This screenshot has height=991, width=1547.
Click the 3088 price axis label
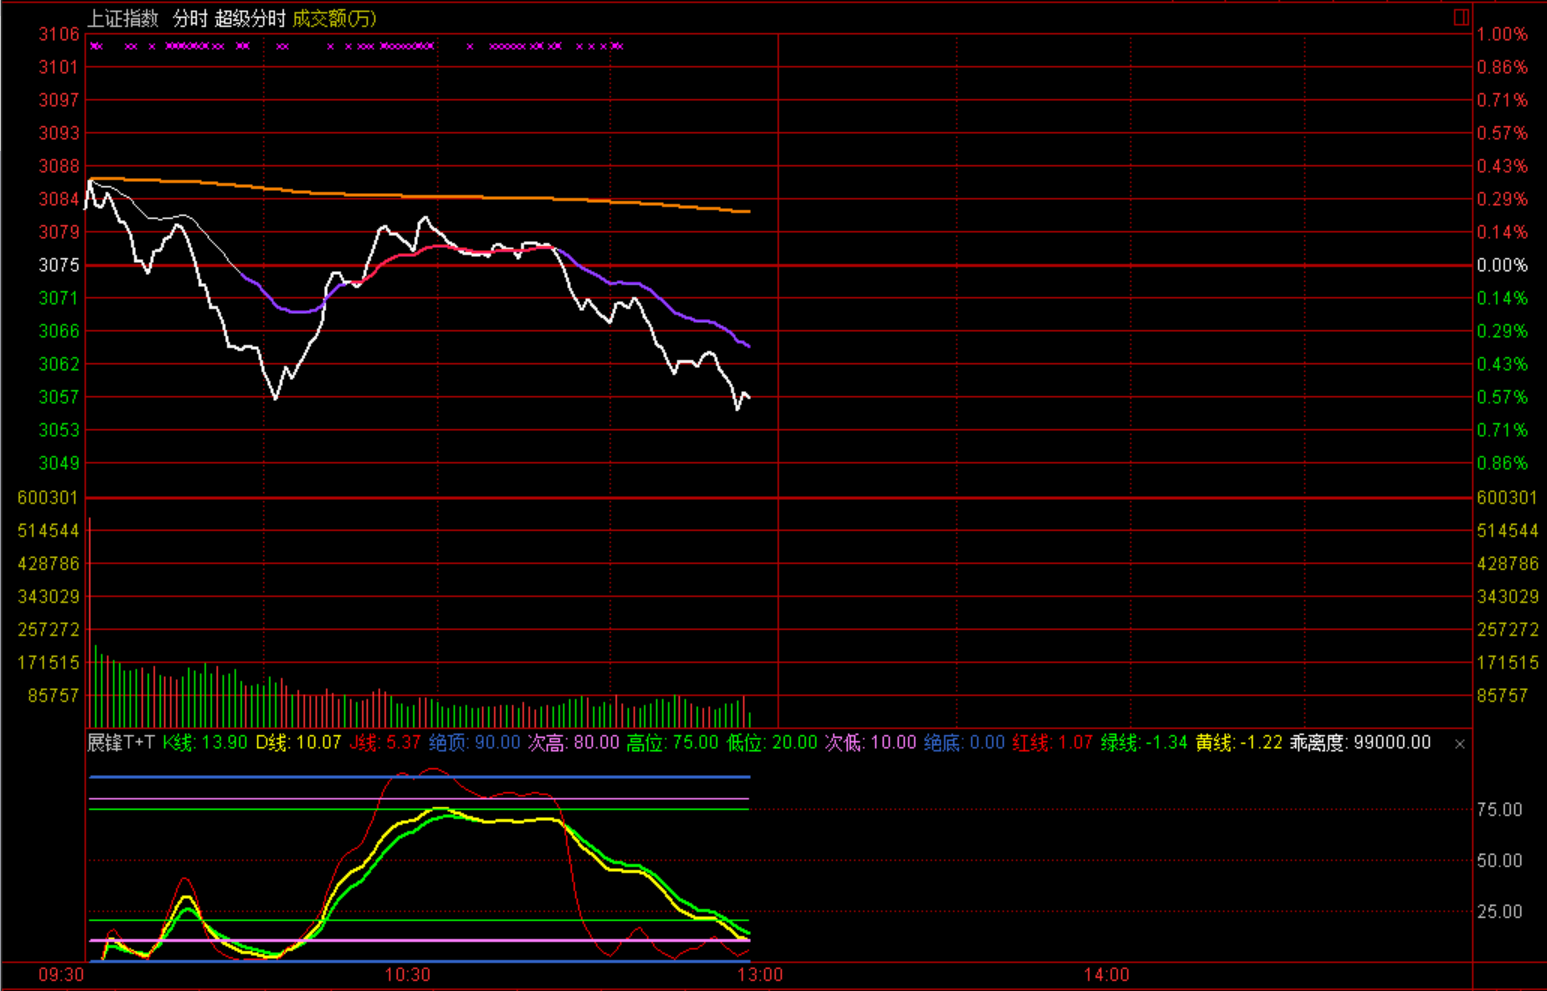[59, 166]
